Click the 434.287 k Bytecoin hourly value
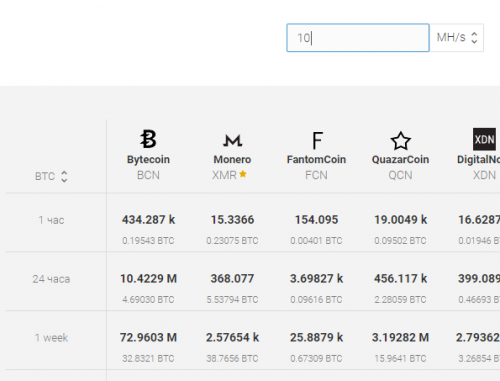 click(x=148, y=220)
